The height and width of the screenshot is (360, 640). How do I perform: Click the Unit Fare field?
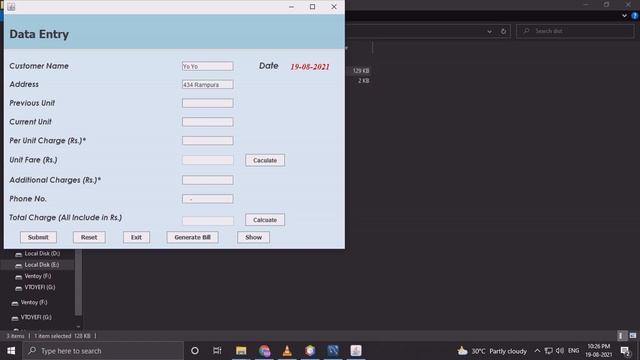click(x=207, y=160)
